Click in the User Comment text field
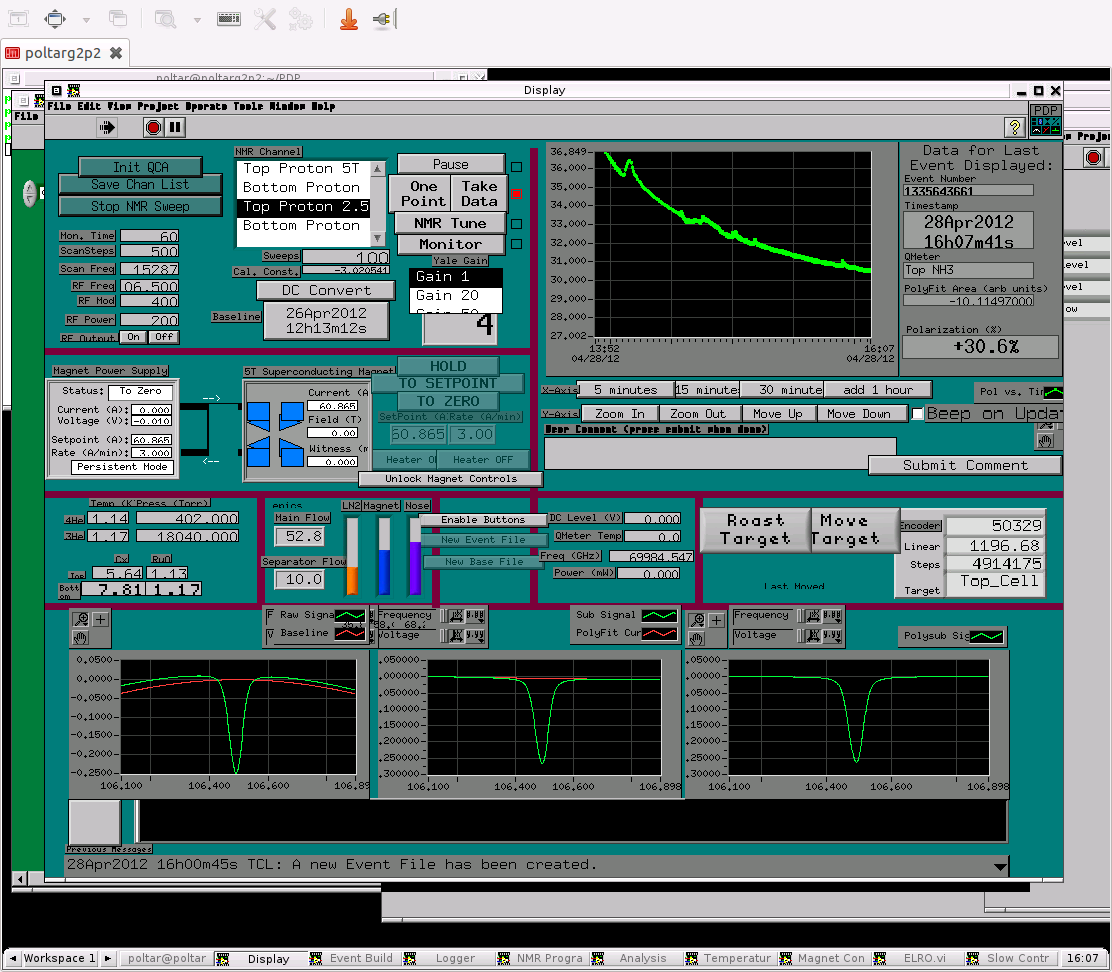1112x972 pixels. [x=721, y=453]
